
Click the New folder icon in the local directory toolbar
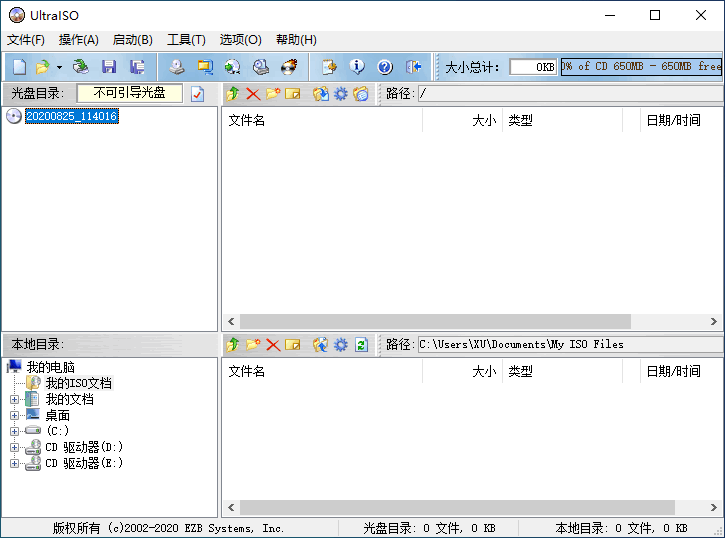253,345
